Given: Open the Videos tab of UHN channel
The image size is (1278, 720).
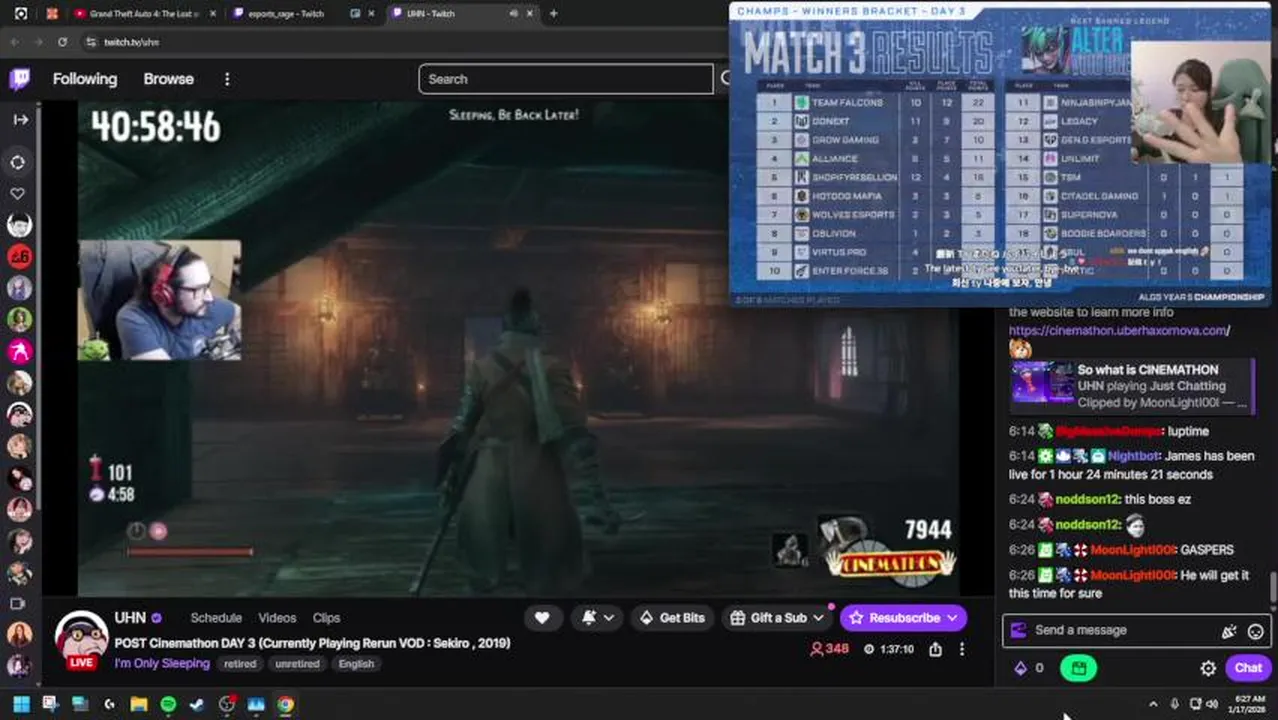Looking at the screenshot, I should tap(277, 618).
